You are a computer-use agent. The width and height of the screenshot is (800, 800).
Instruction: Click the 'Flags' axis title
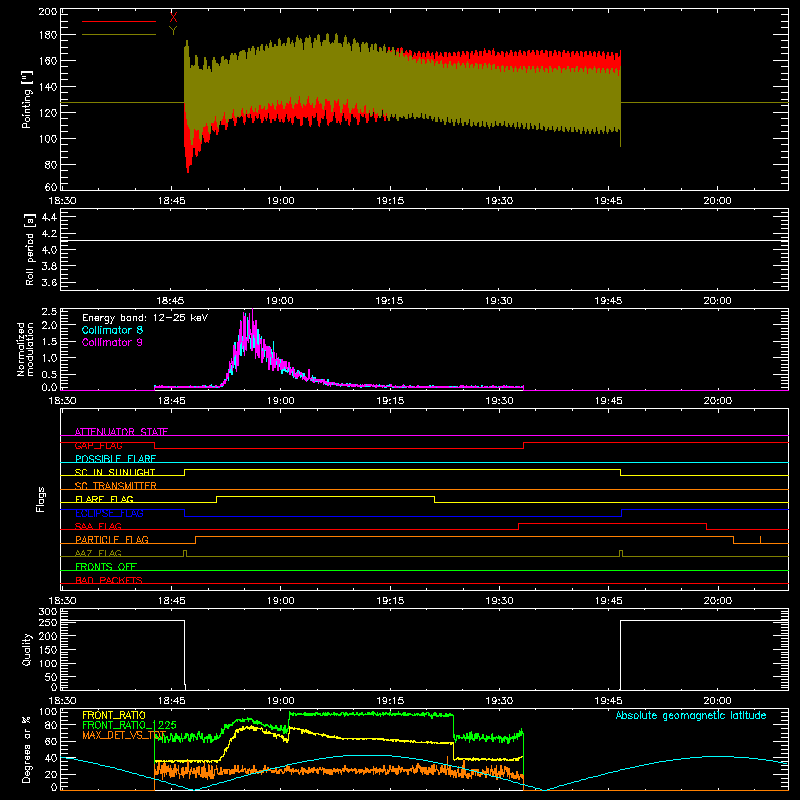[40, 499]
